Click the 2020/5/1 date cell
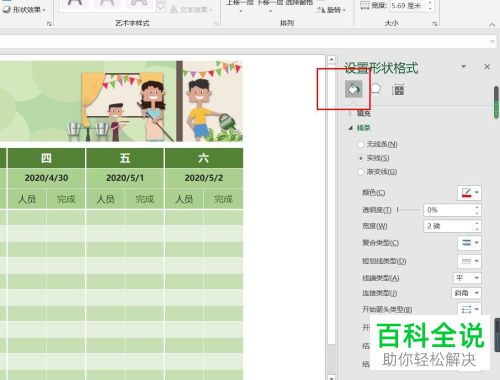This screenshot has width=500, height=380. coord(125,178)
